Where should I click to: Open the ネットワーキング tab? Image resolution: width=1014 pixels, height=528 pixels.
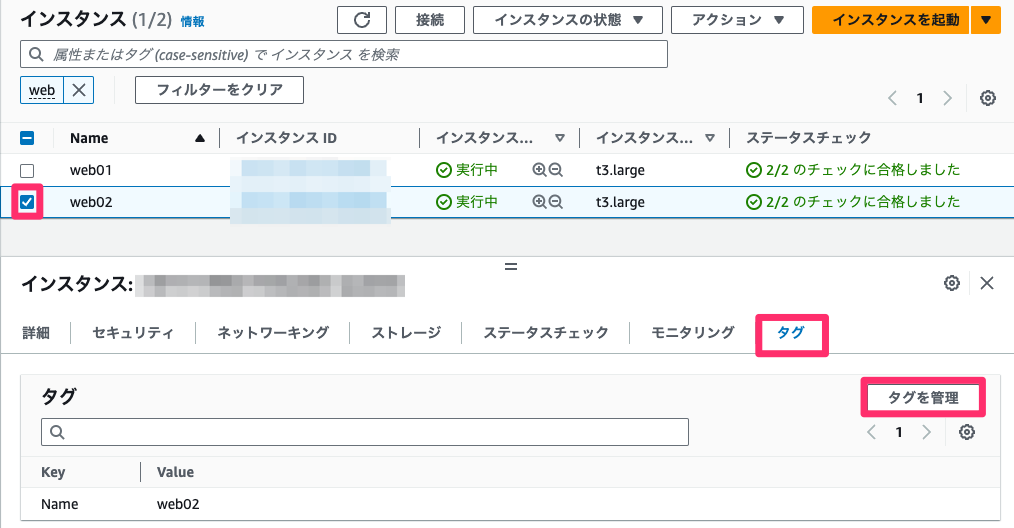(273, 333)
